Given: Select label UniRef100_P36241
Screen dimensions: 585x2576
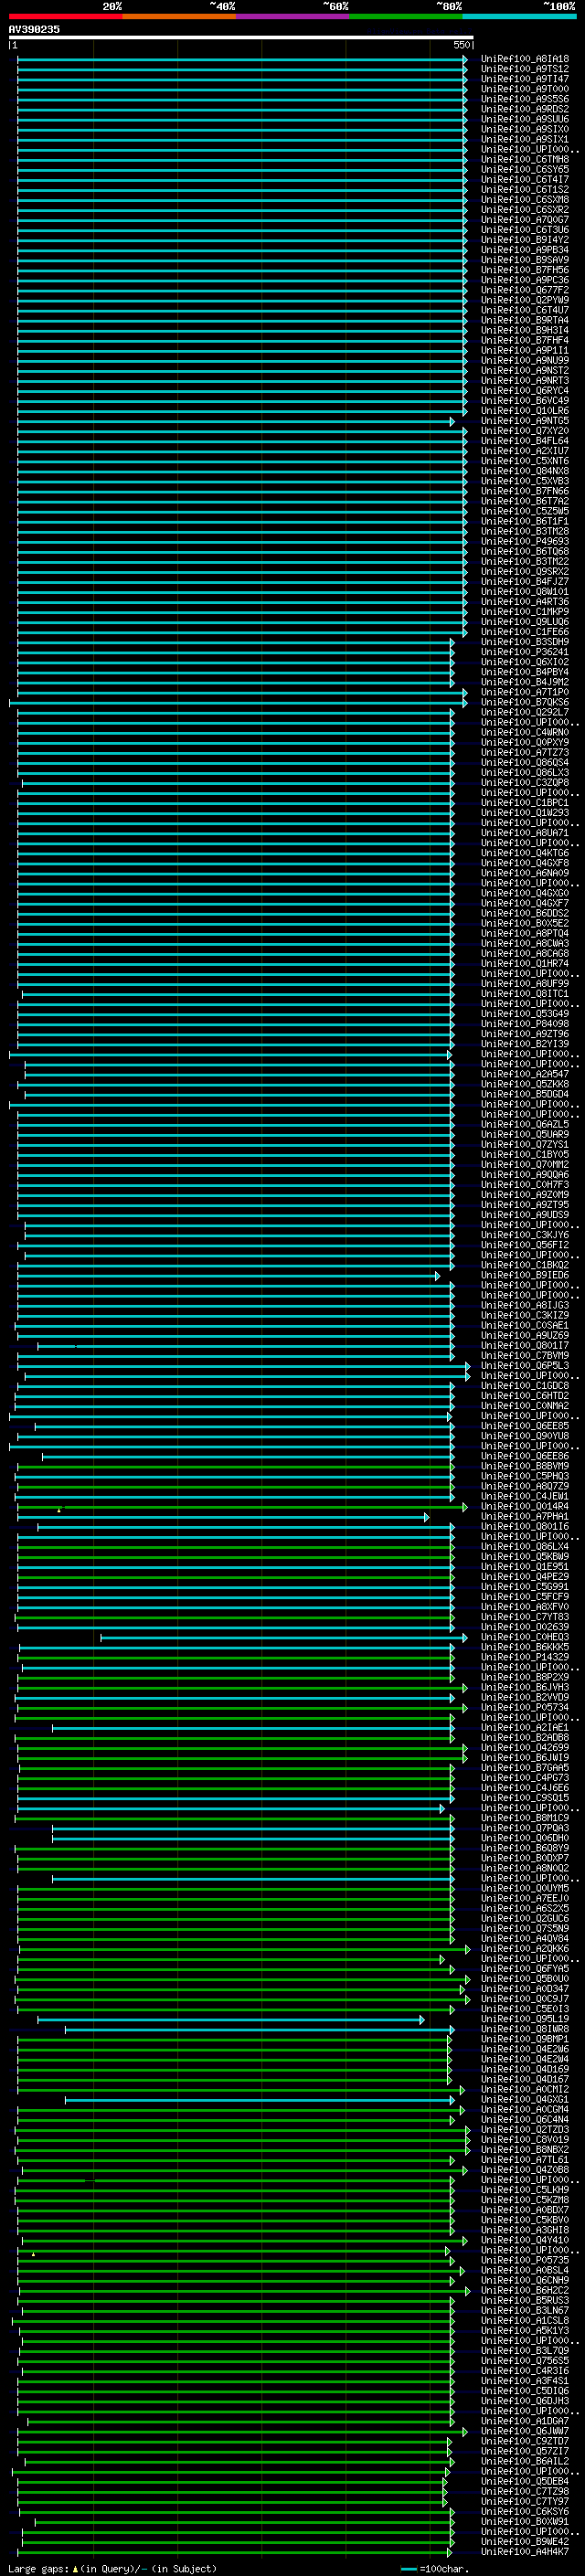Looking at the screenshot, I should (525, 652).
